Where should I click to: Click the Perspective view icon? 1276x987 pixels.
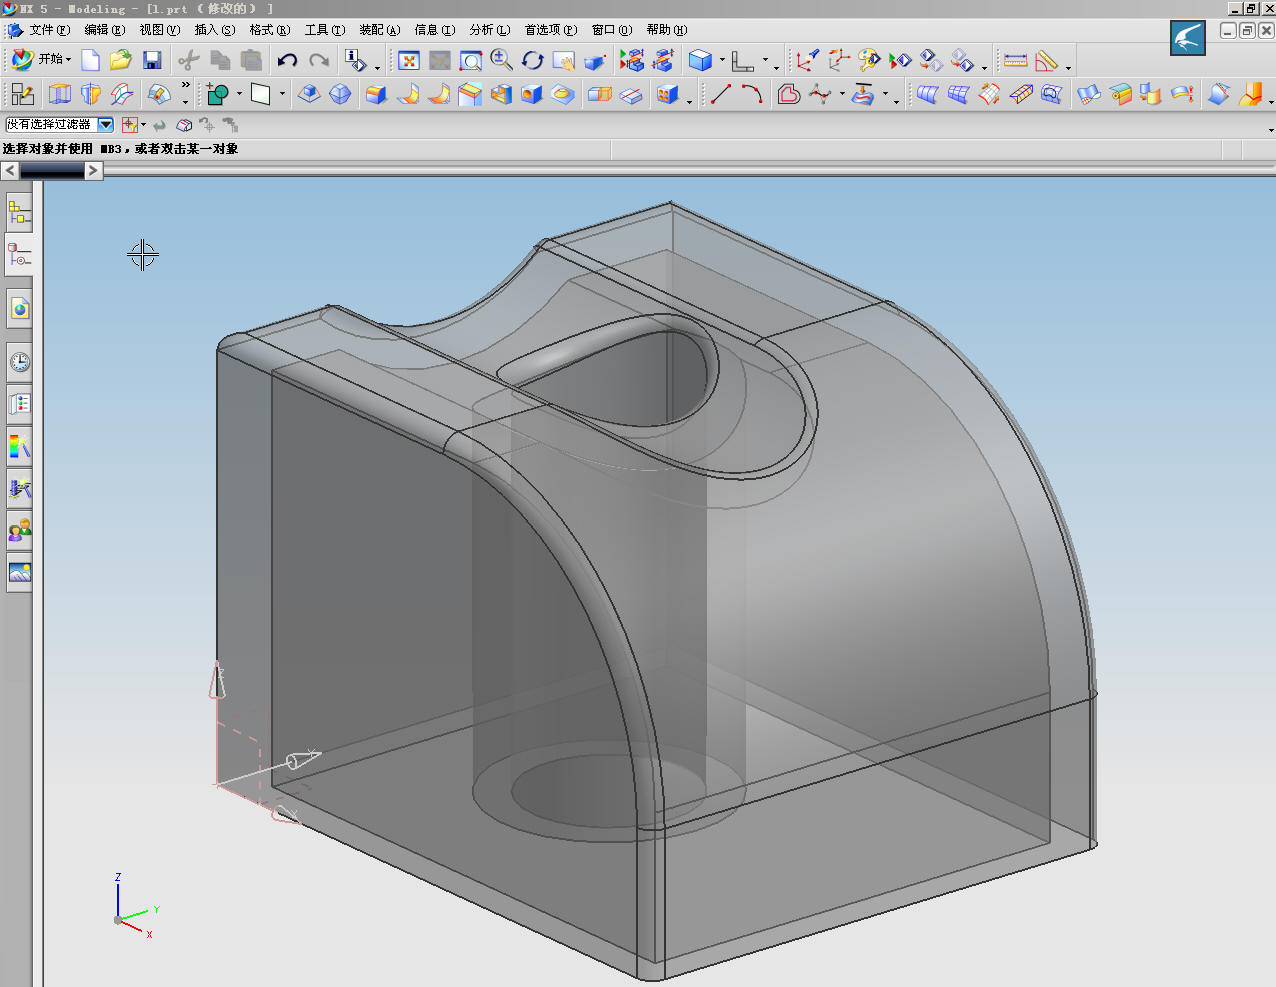pyautogui.click(x=595, y=61)
